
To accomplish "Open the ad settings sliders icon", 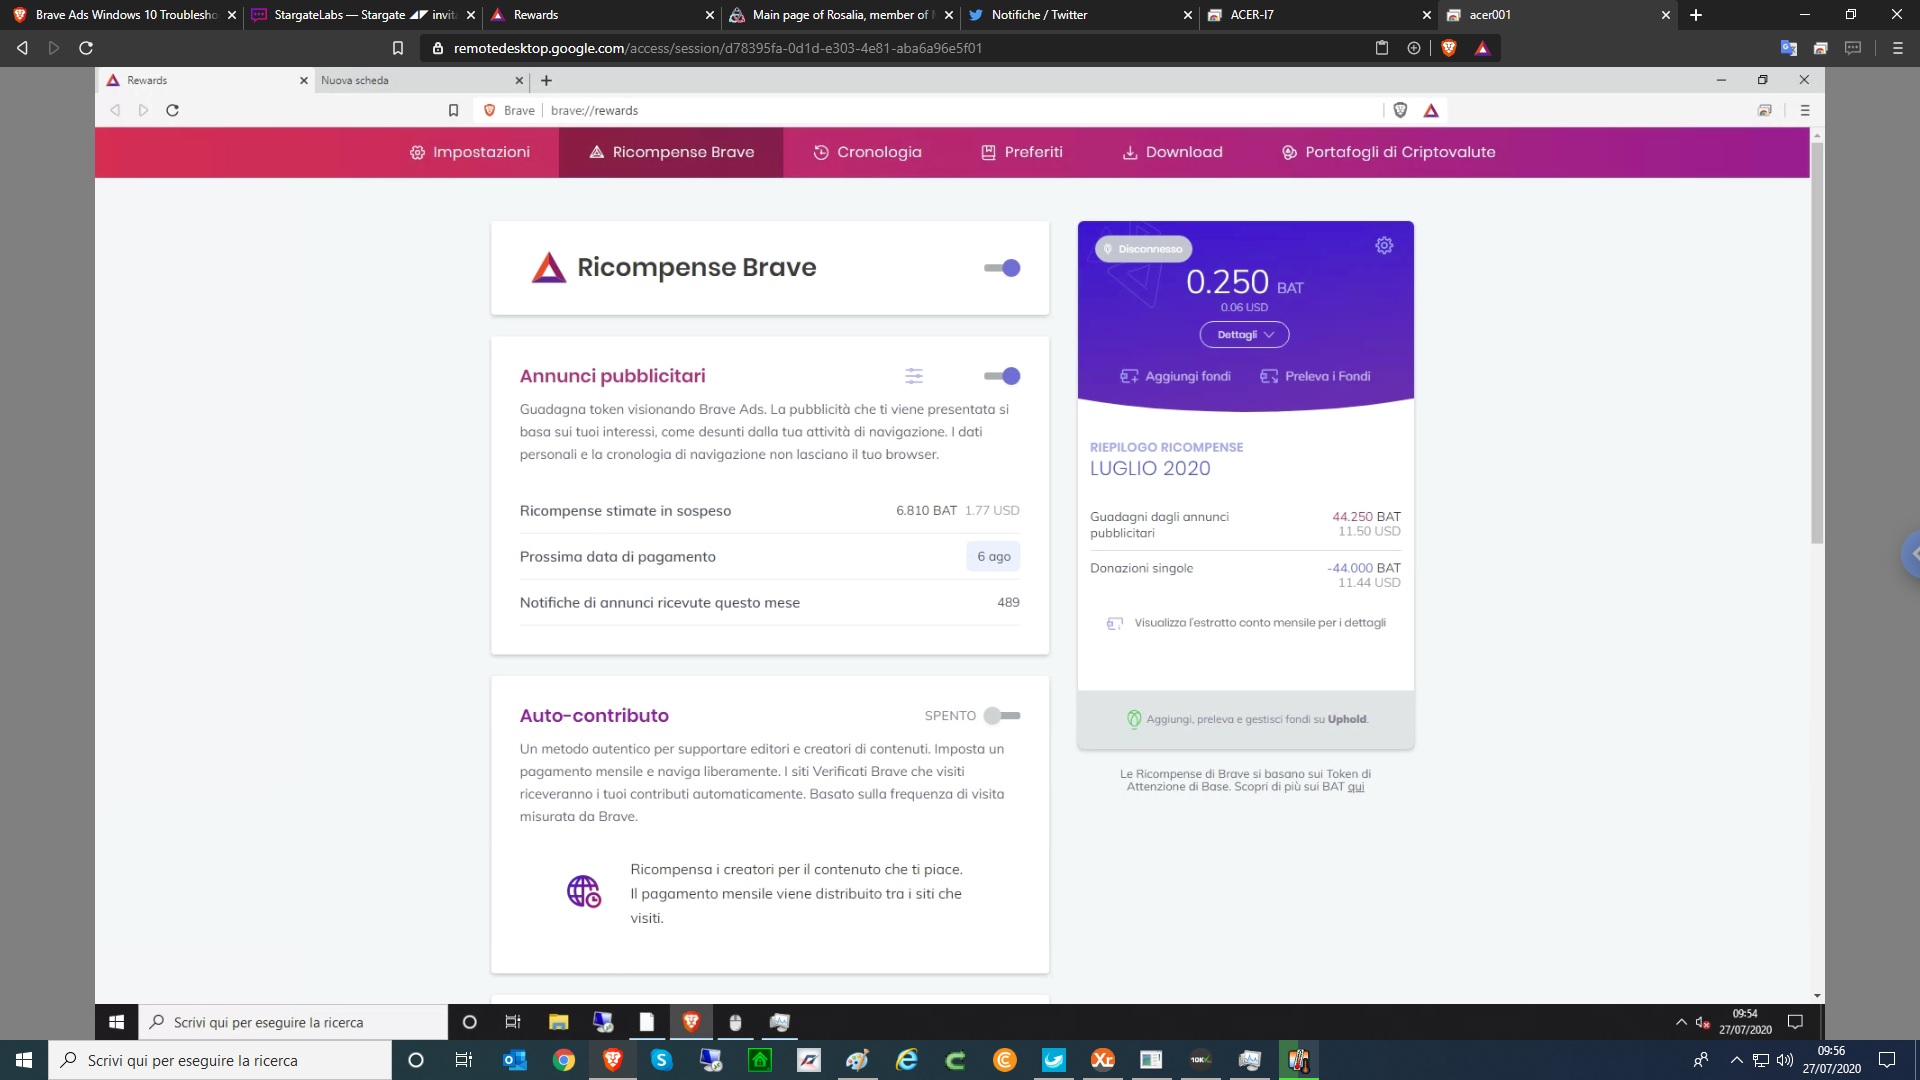I will point(914,376).
